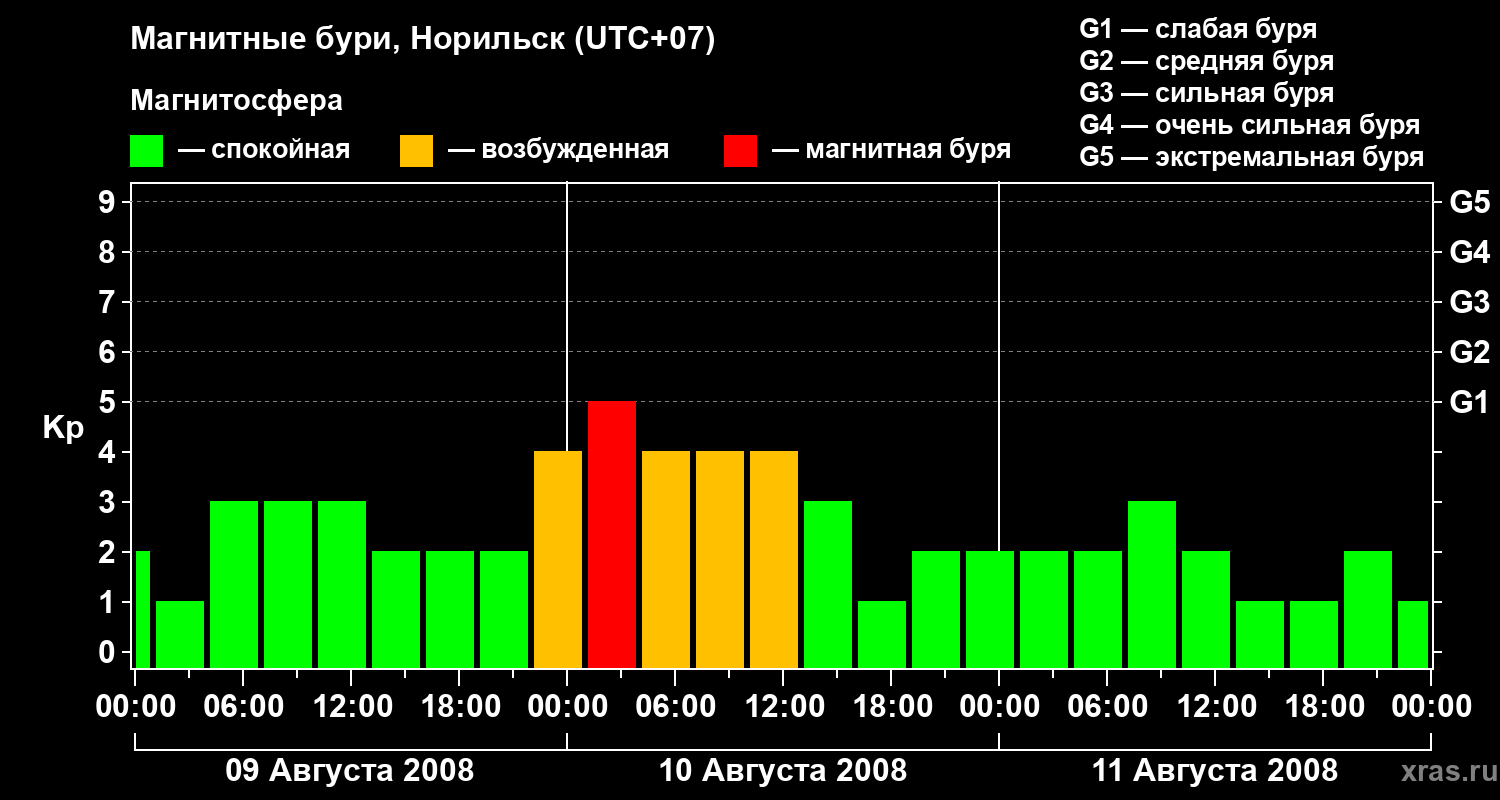Click the '06:00' tick label above 09 Августа
This screenshot has height=800, width=1500.
(243, 707)
